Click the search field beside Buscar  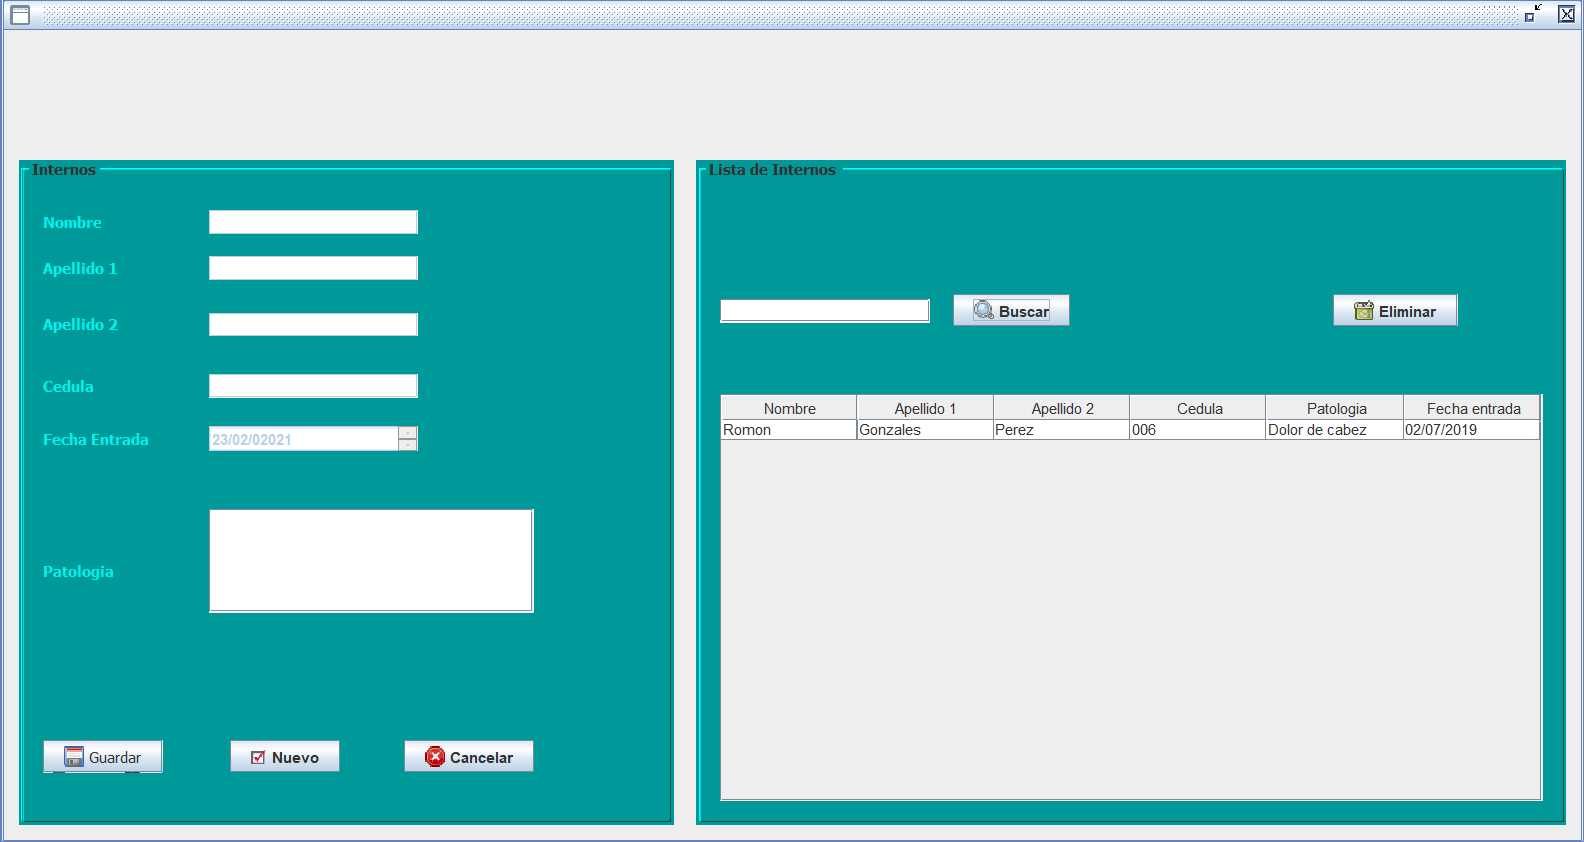point(825,311)
